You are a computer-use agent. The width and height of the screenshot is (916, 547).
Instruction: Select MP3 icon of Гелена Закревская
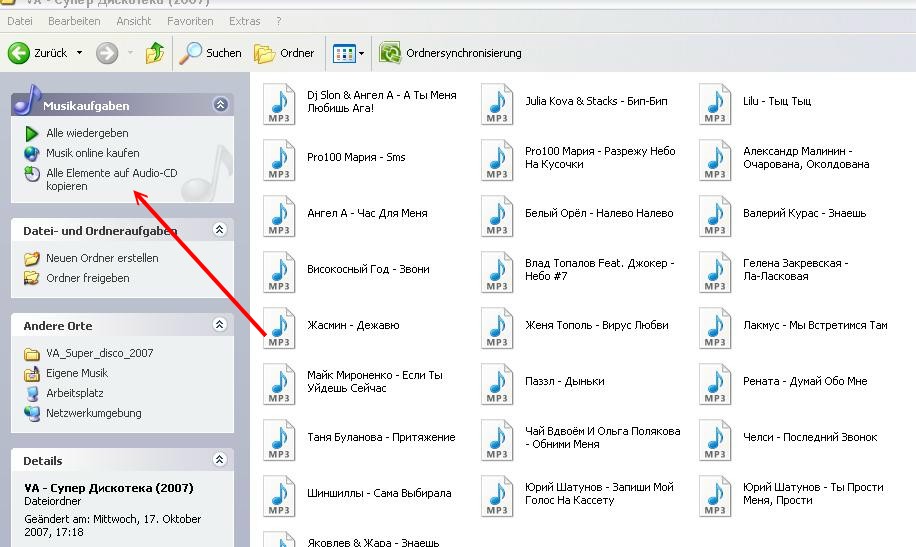coord(714,272)
